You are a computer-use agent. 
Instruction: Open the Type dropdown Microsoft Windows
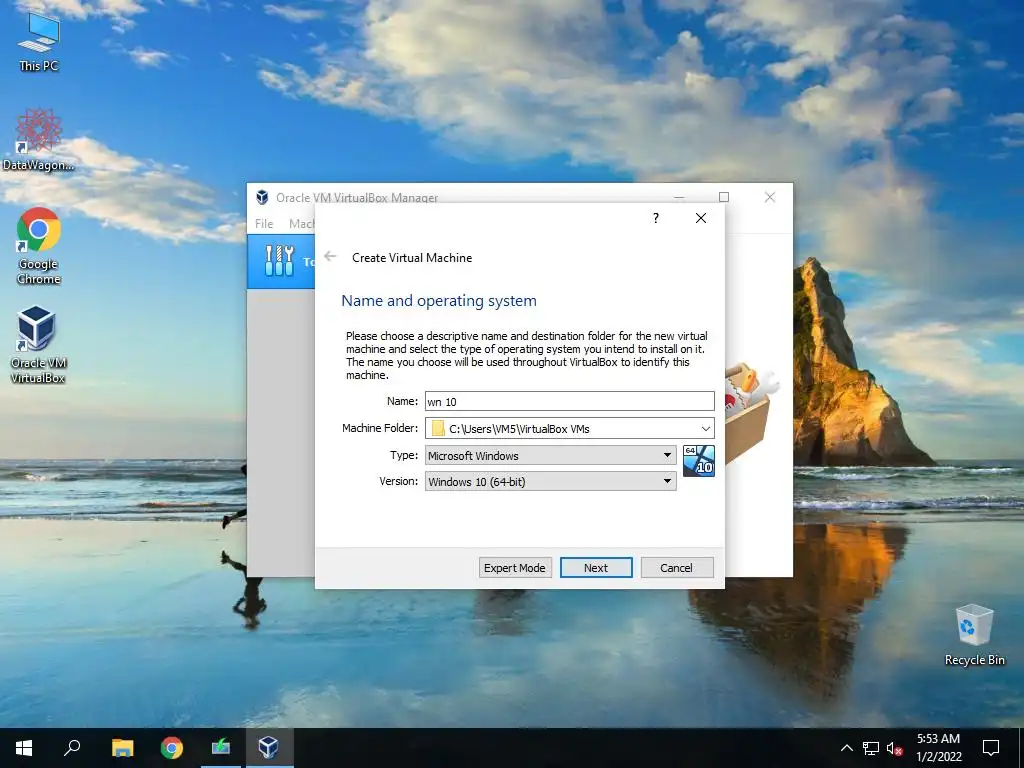coord(551,455)
